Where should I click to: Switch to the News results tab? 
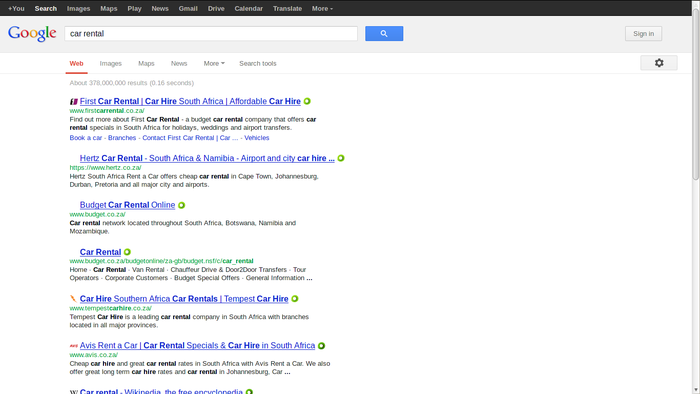point(179,63)
